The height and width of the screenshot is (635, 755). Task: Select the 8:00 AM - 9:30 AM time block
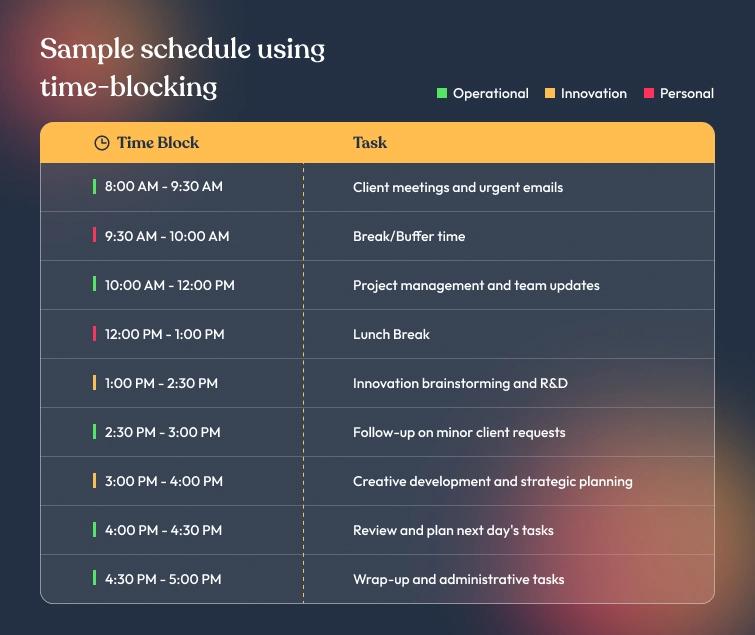(163, 187)
